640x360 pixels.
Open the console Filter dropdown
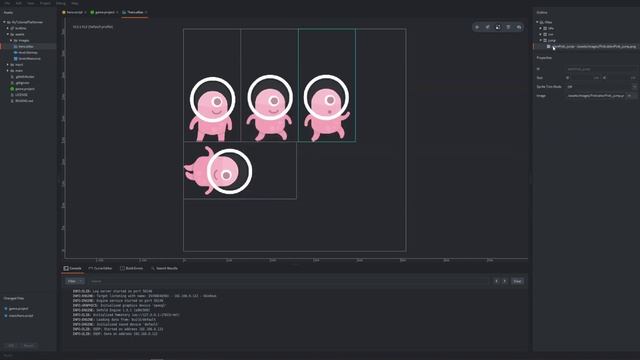click(x=74, y=281)
